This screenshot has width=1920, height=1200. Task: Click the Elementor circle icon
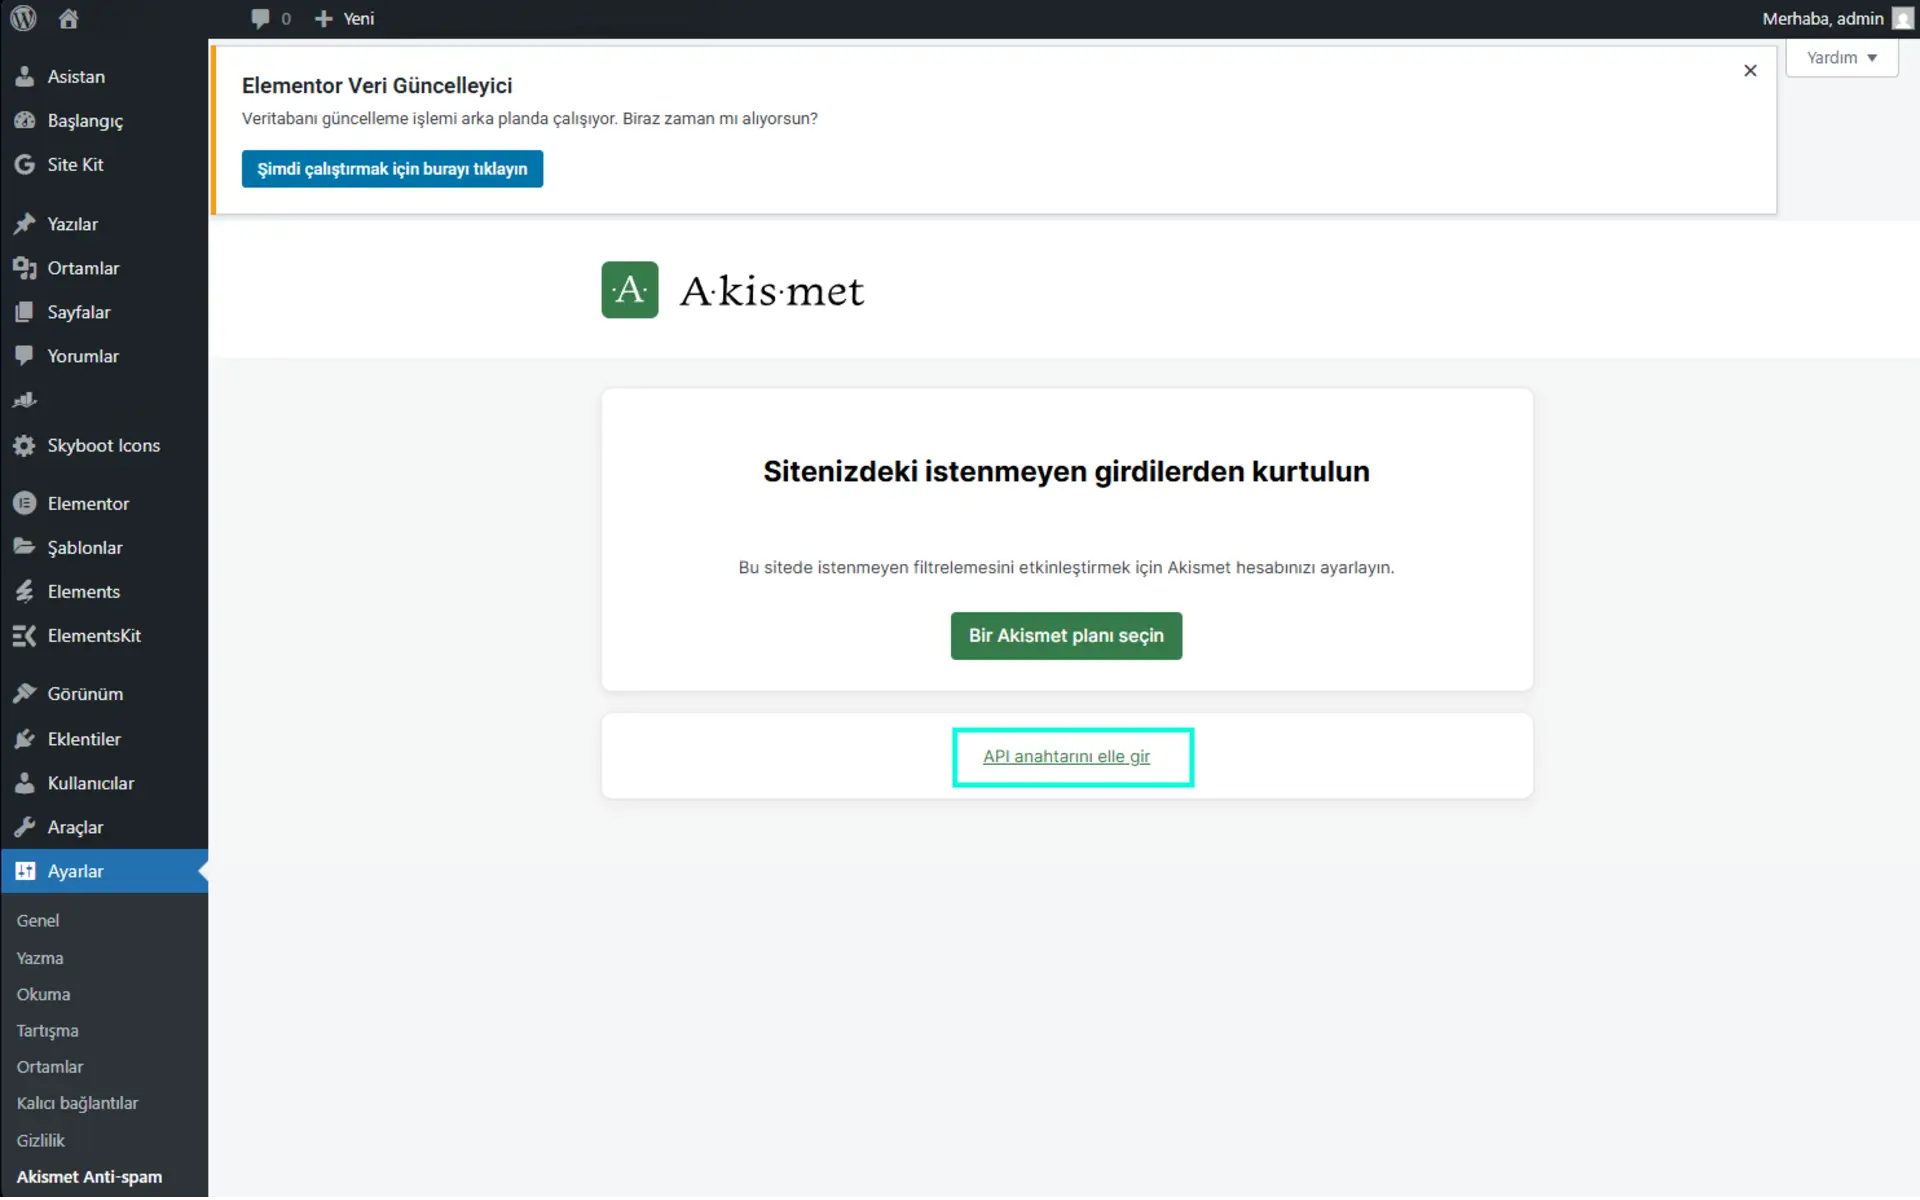pos(25,503)
